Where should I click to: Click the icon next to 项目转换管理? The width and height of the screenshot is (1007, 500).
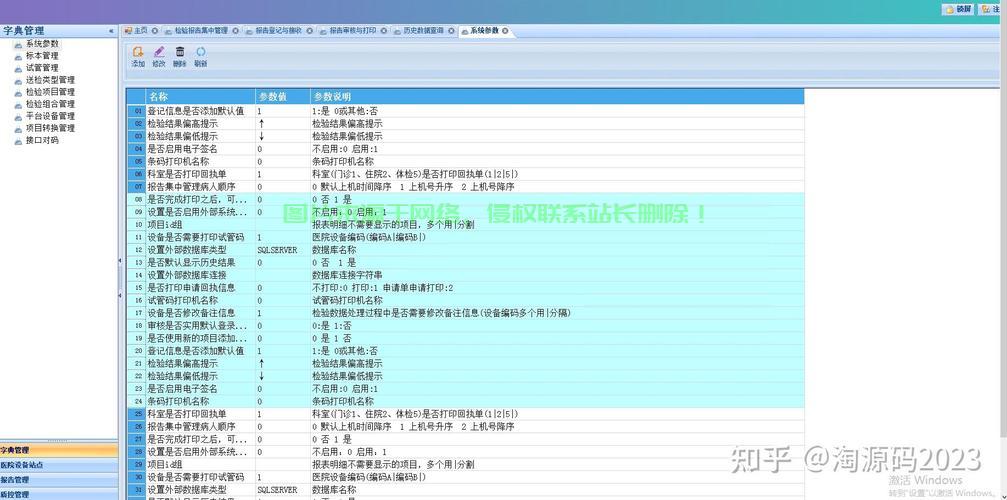(18, 128)
